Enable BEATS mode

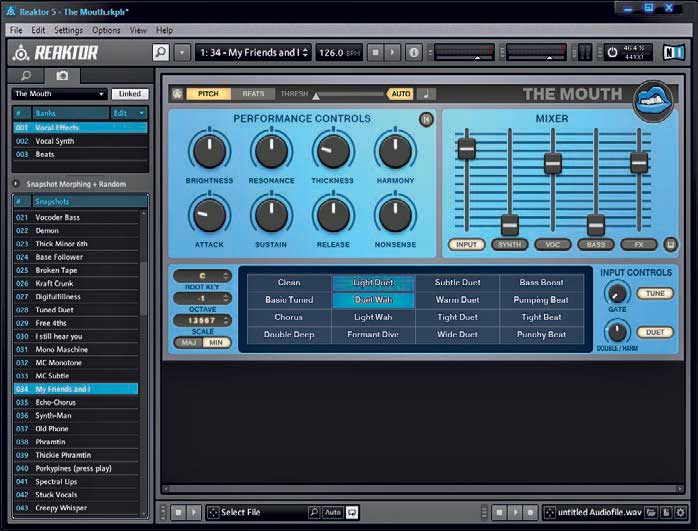[253, 94]
